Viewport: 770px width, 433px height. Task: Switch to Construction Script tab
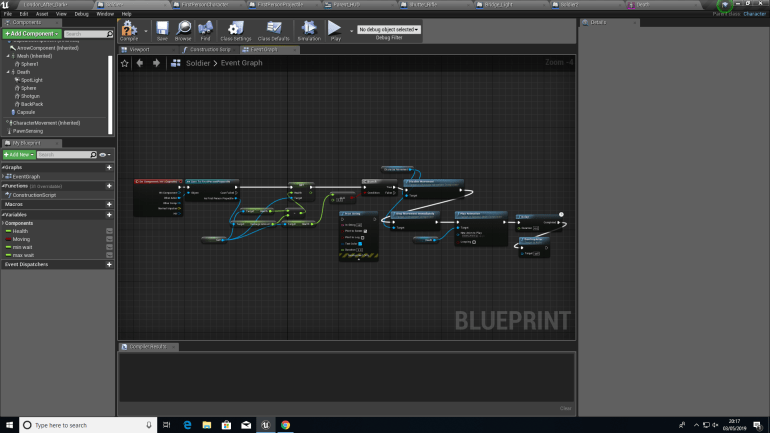point(210,50)
